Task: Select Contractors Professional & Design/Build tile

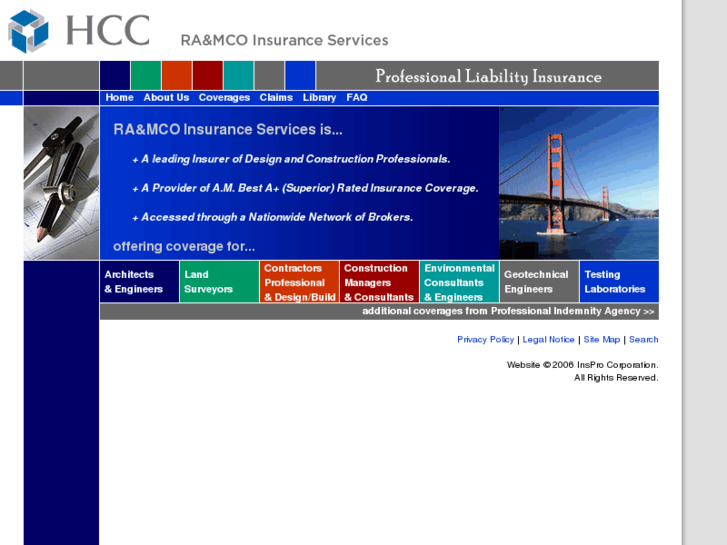Action: 299,282
